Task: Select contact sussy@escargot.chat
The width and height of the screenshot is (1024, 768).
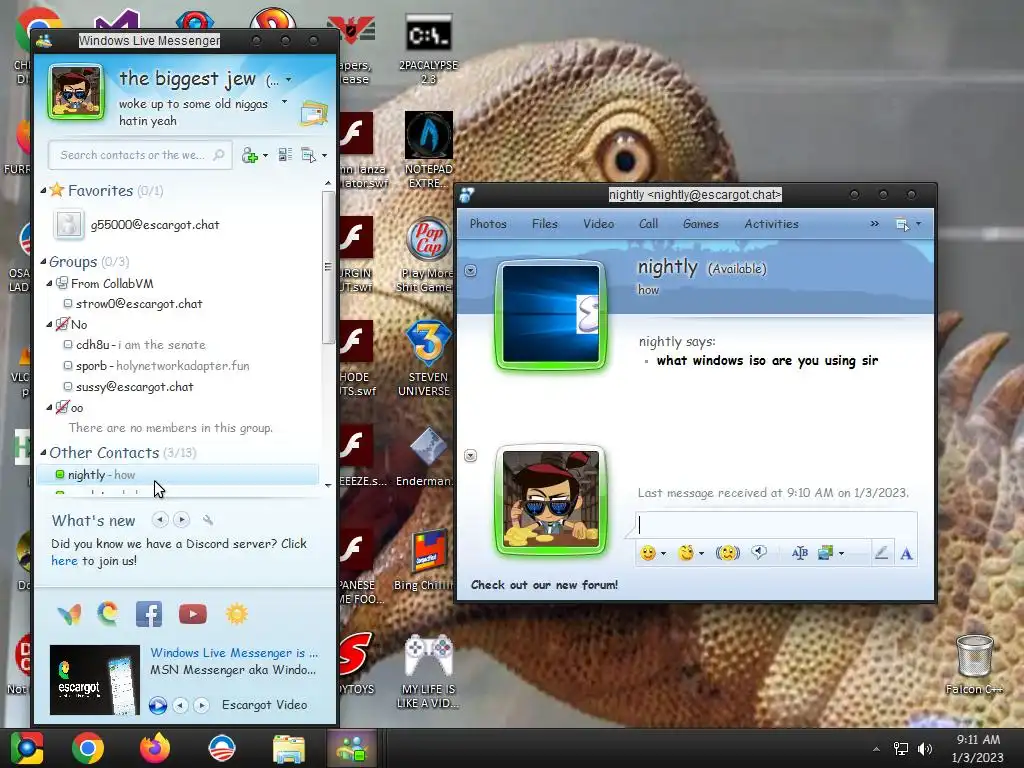Action: [x=135, y=387]
